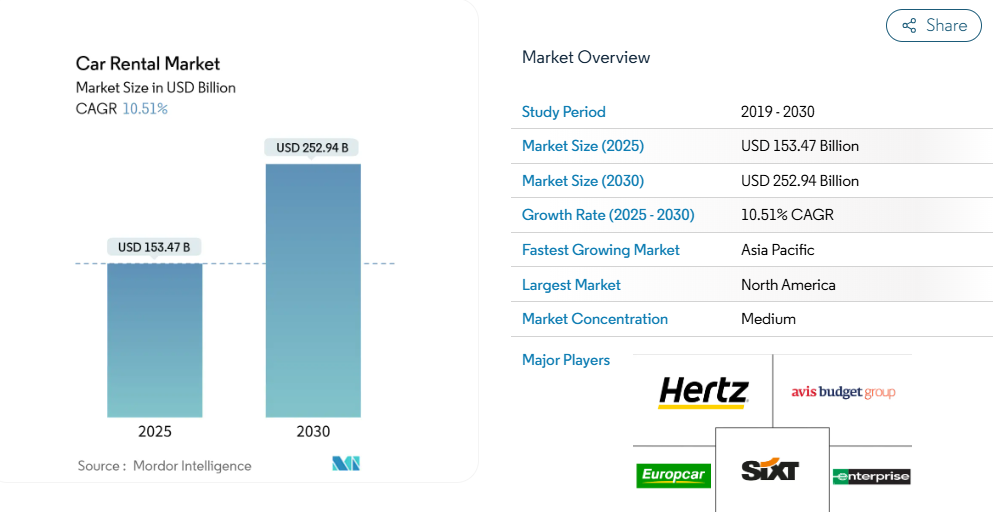Click the Enterprise logo
This screenshot has height=521, width=1000.
click(871, 476)
